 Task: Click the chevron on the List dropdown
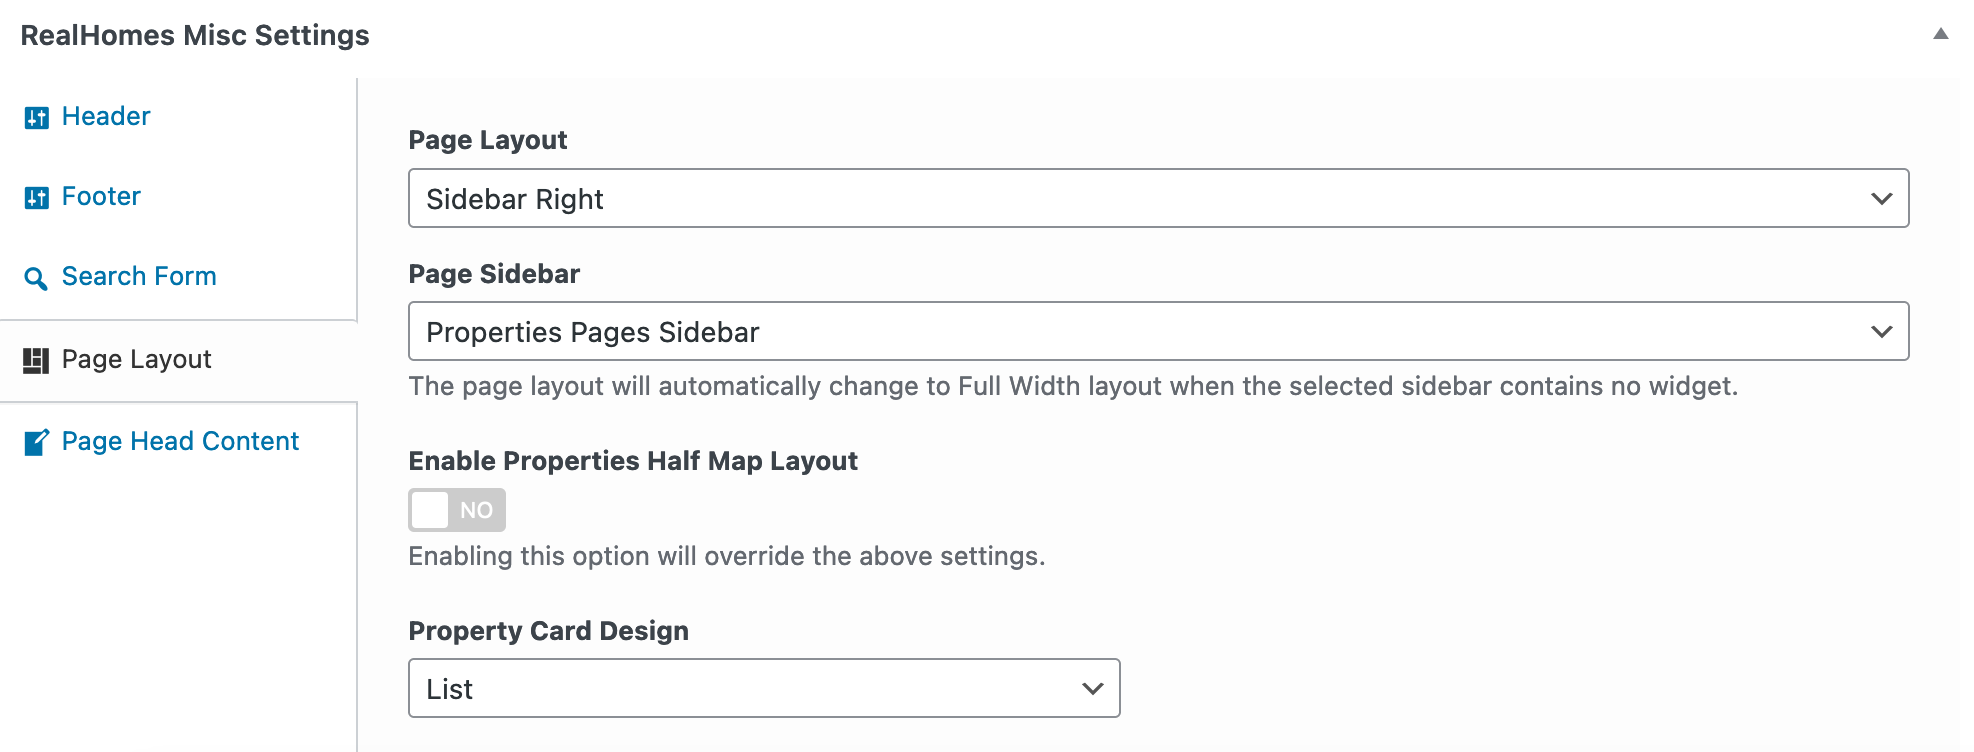[x=1093, y=689]
